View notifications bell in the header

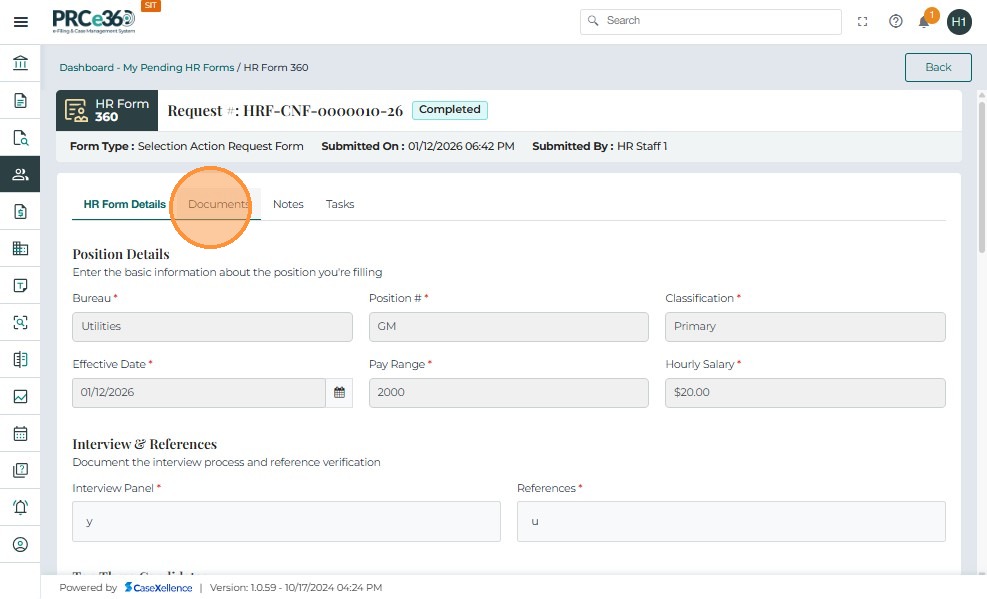click(x=925, y=21)
